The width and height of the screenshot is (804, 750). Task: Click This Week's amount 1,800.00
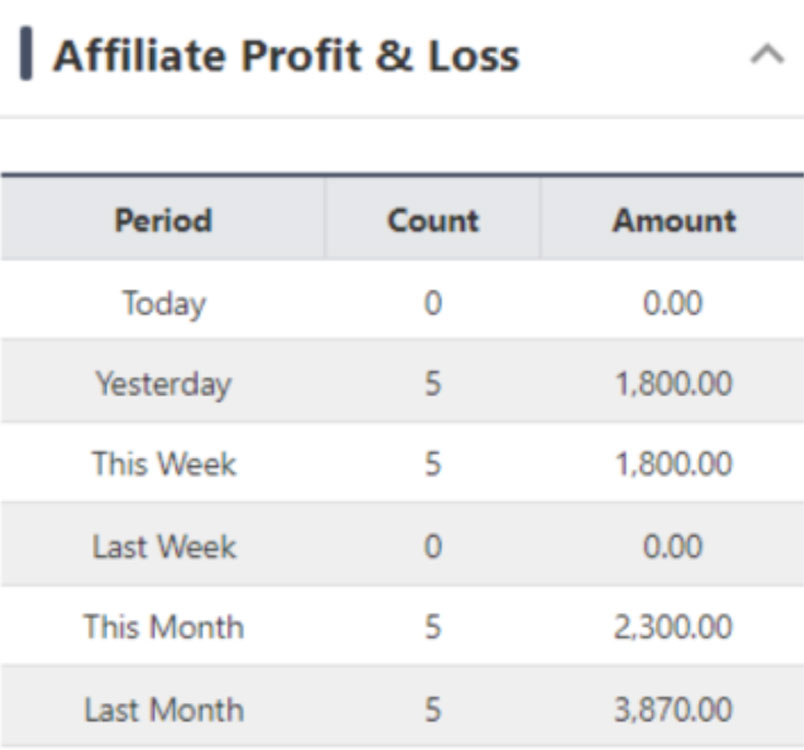(x=673, y=464)
